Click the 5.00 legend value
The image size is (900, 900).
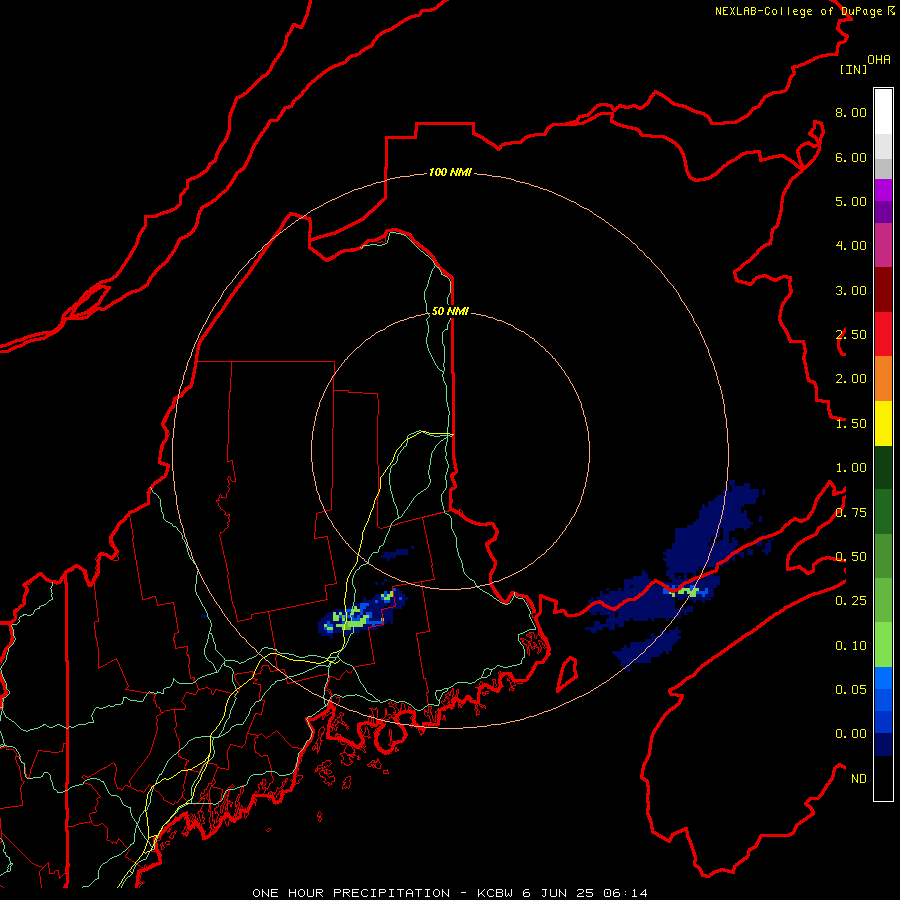pyautogui.click(x=851, y=201)
